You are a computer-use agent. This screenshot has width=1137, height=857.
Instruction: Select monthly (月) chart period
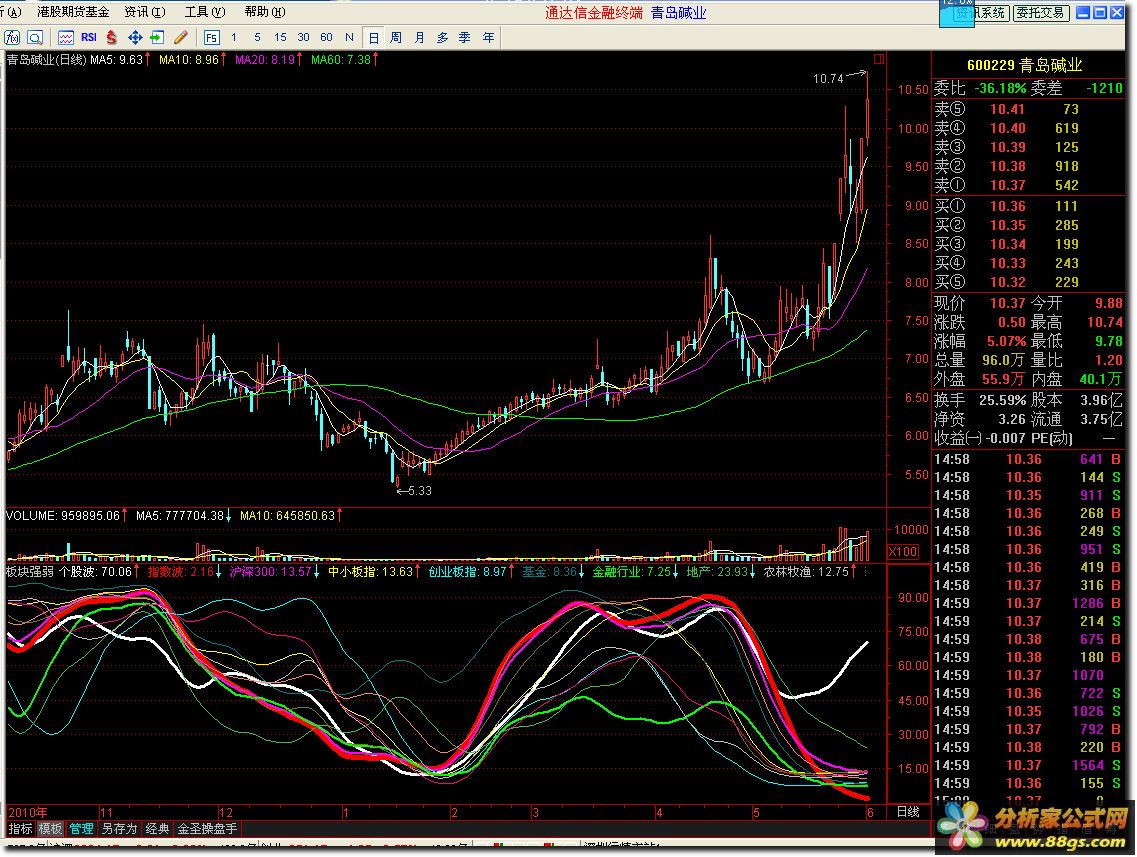coord(419,38)
